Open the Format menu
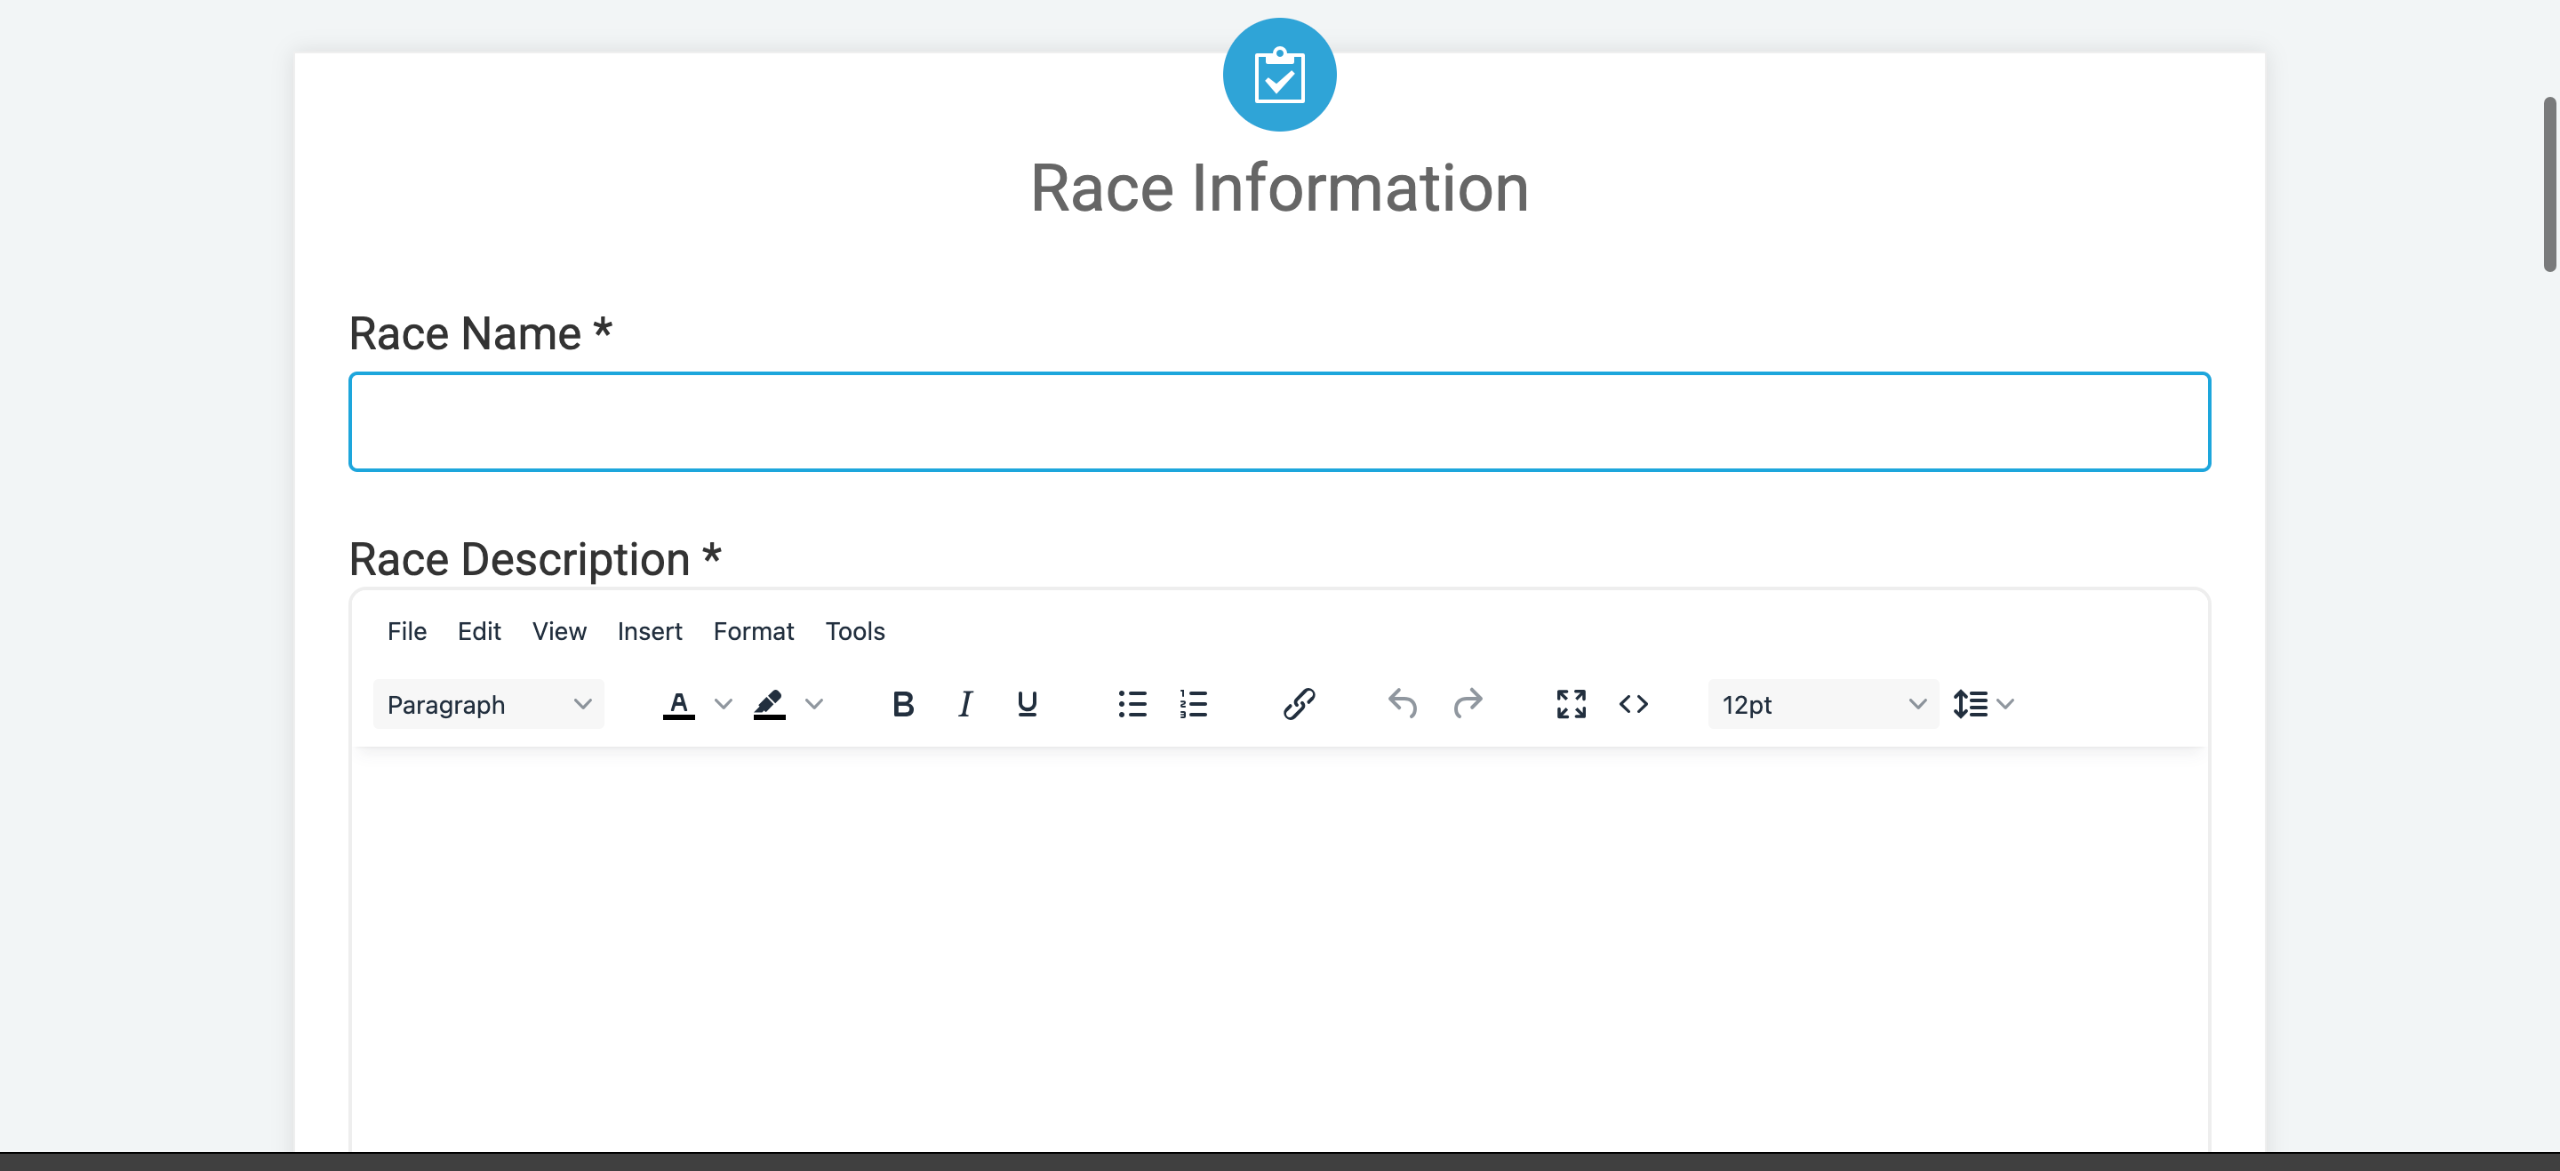 point(753,631)
